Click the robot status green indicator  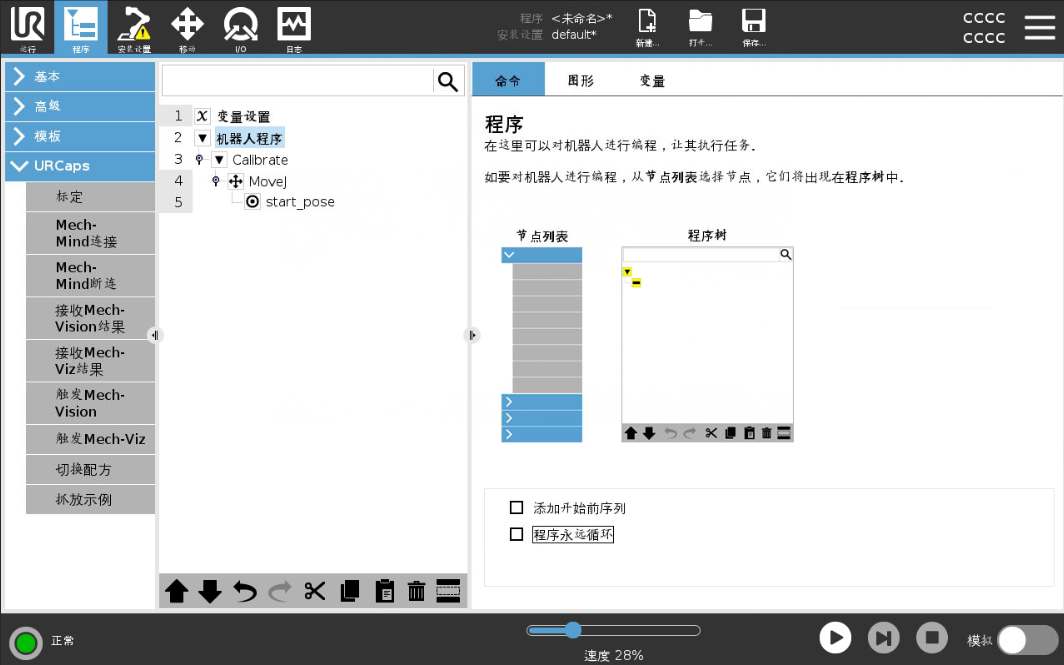click(26, 641)
